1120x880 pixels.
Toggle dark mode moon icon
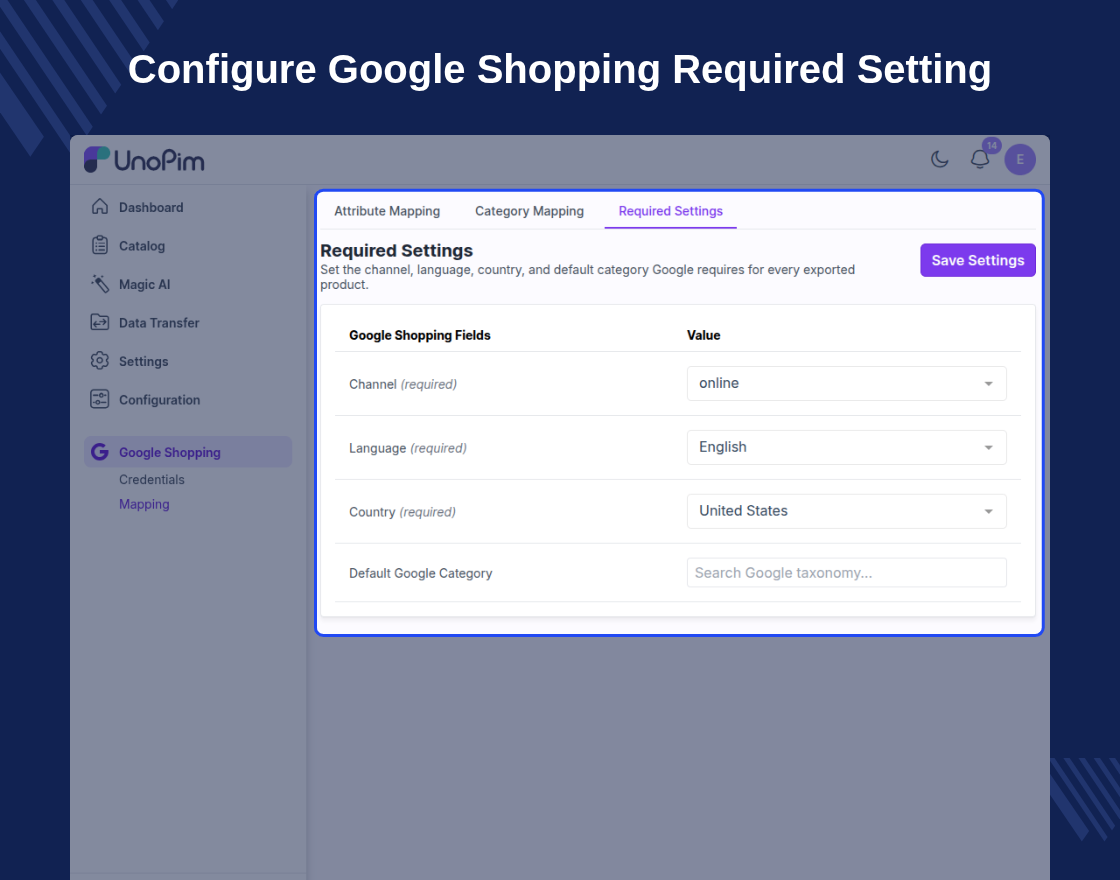coord(939,159)
